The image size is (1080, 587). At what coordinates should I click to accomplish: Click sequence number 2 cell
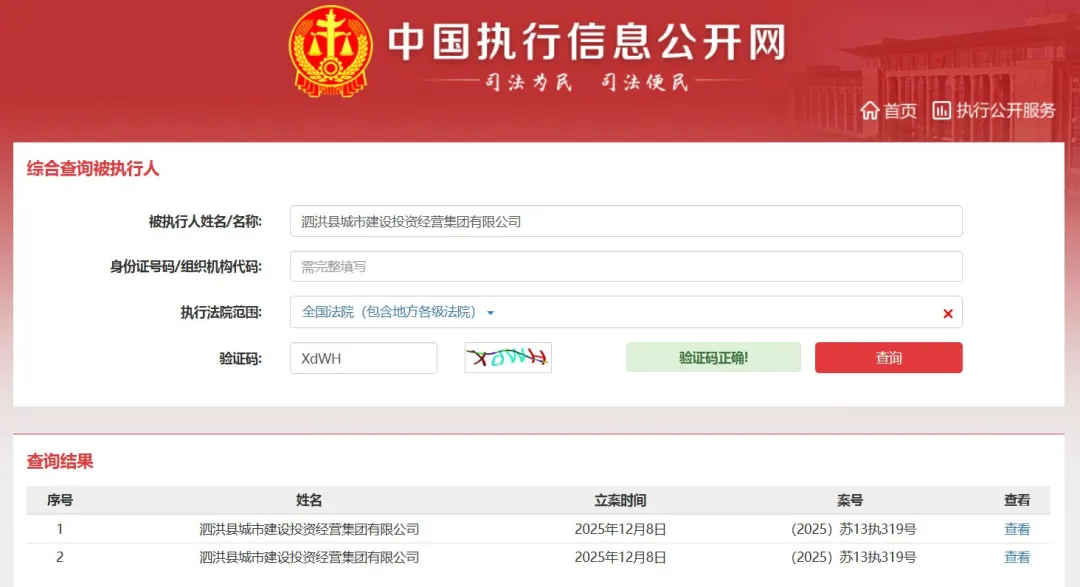pyautogui.click(x=60, y=557)
